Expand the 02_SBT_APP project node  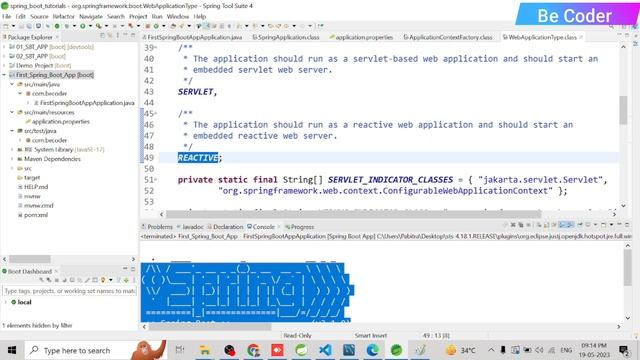click(x=4, y=56)
